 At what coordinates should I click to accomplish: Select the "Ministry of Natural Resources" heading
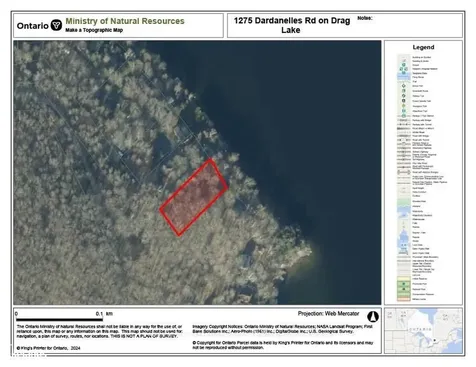coord(125,21)
